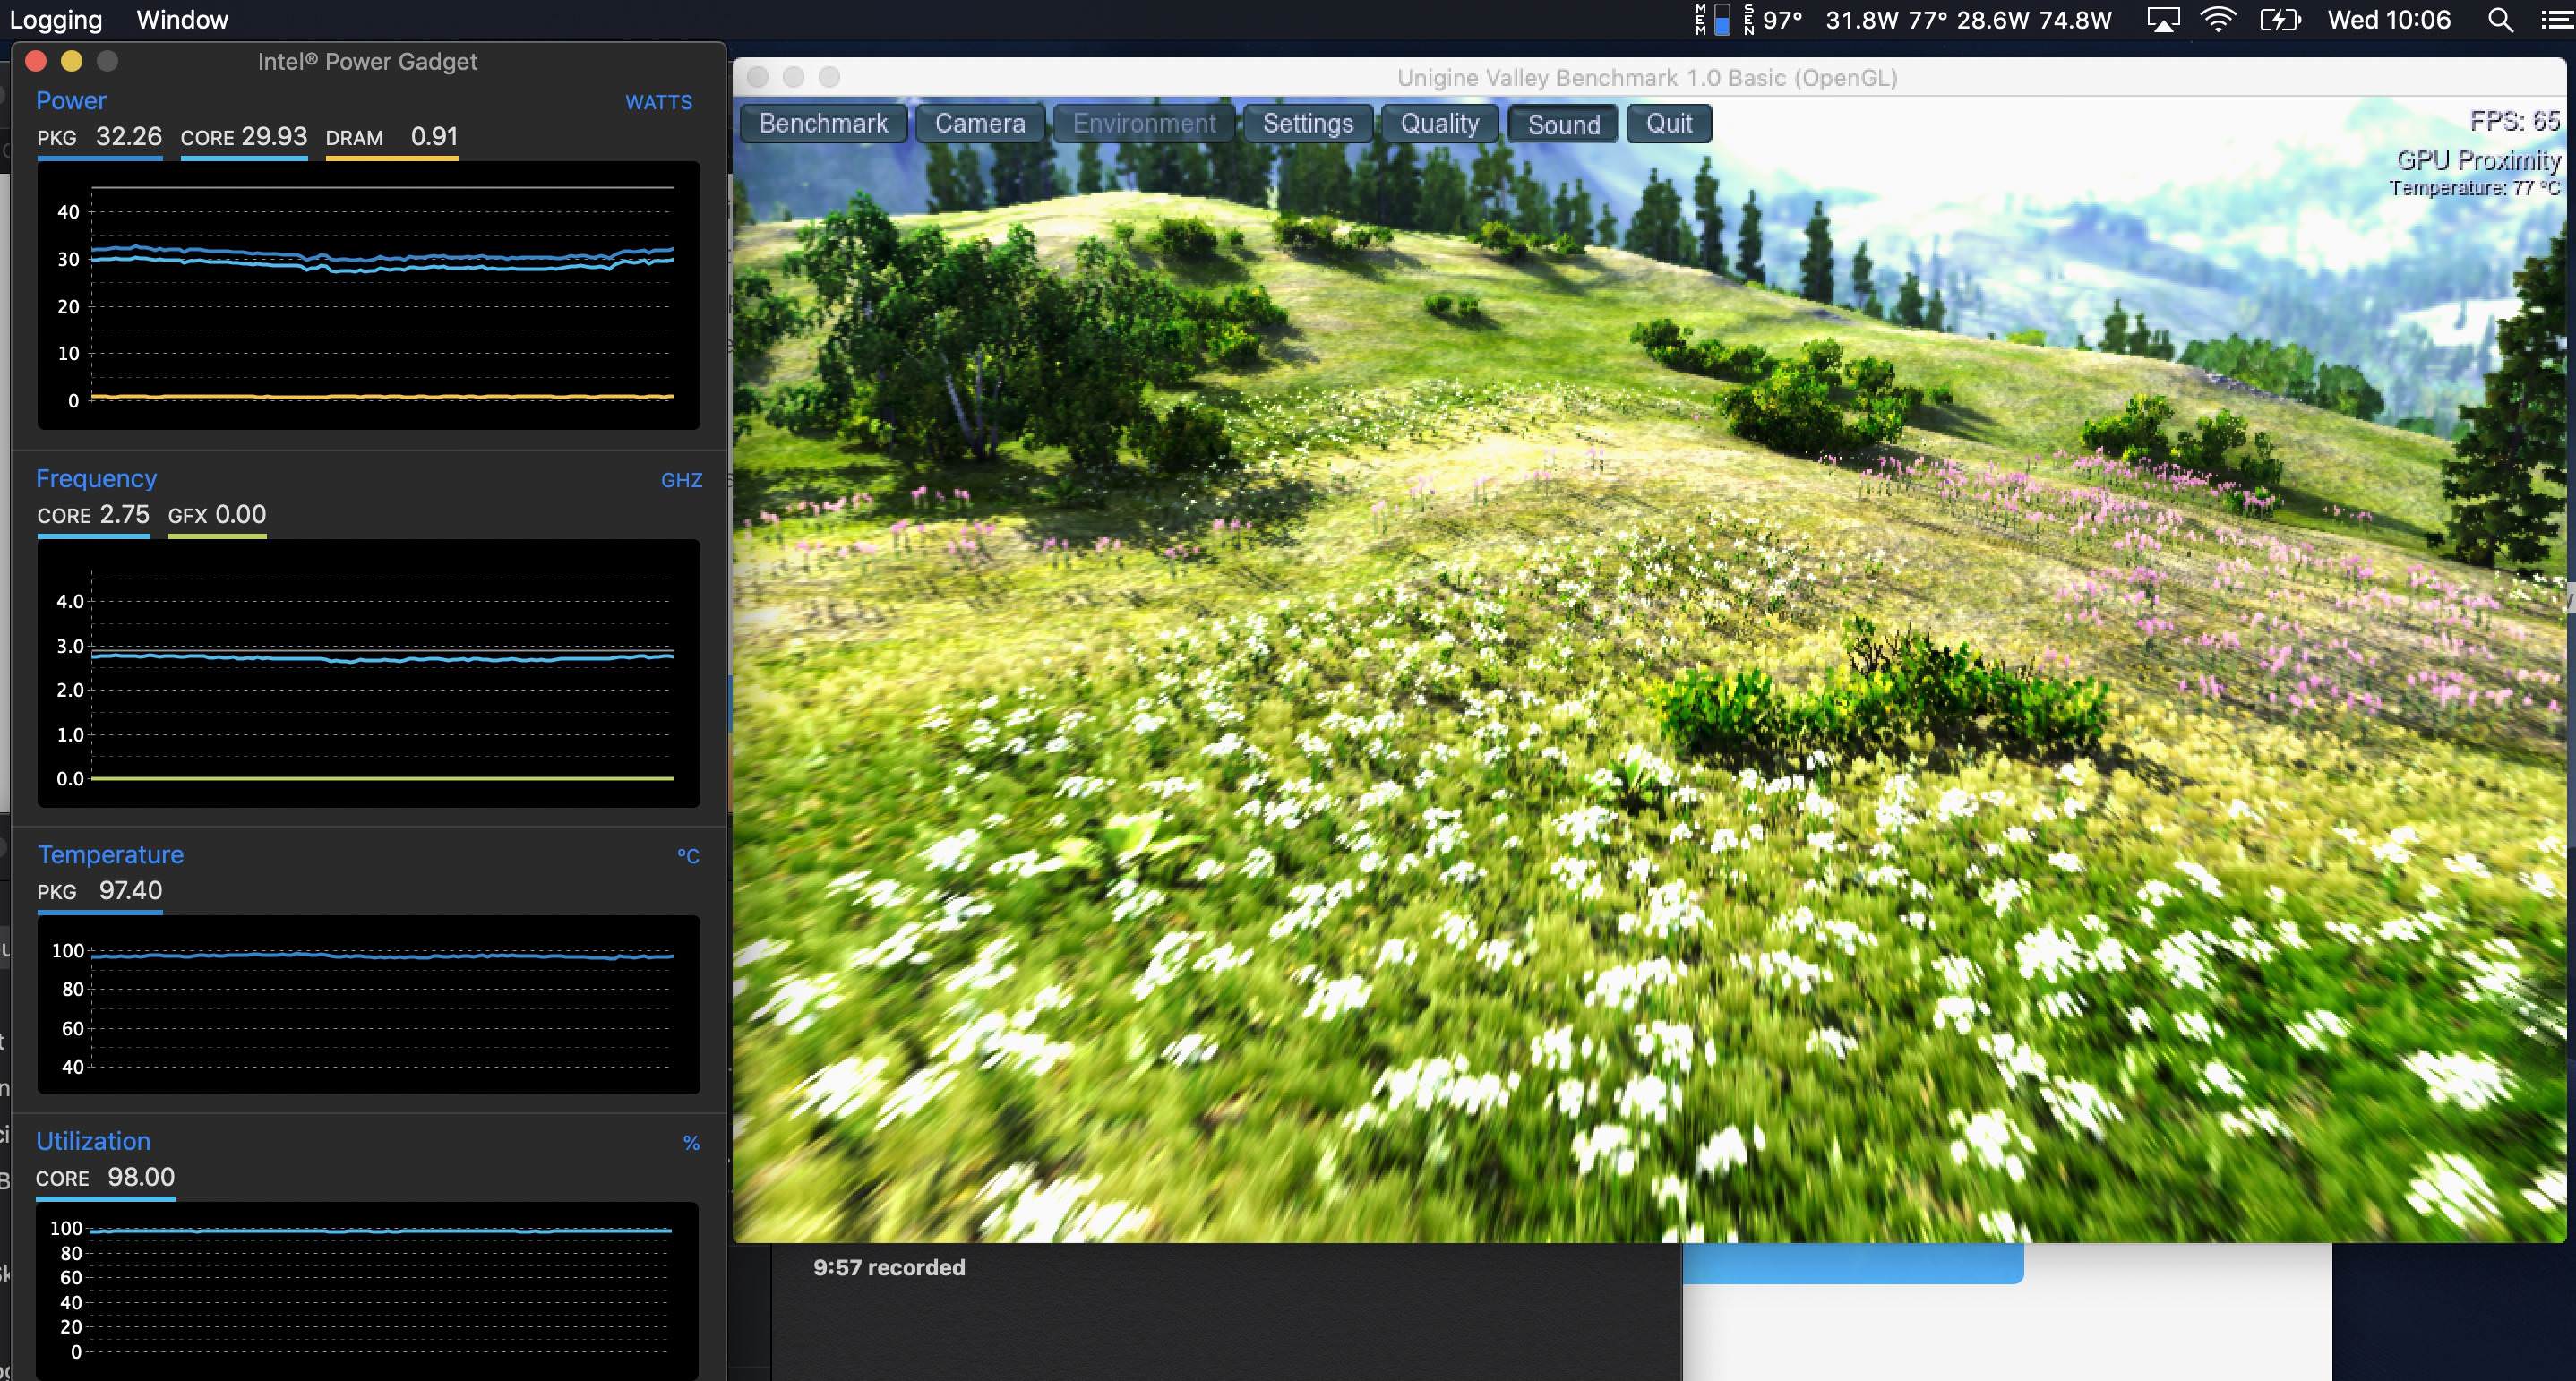Expand the Environment options panel

1144,124
